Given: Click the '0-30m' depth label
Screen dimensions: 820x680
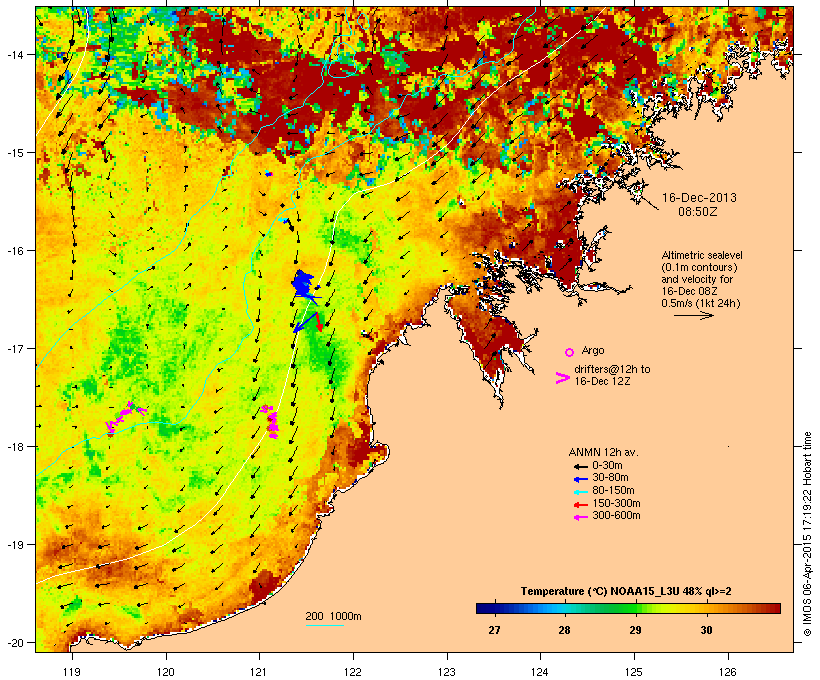Looking at the screenshot, I should 607,466.
